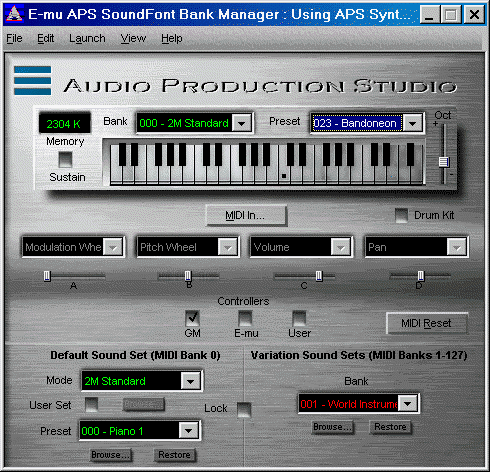Viewport: 490px width, 472px height.
Task: Open the Help menu
Action: (x=172, y=39)
